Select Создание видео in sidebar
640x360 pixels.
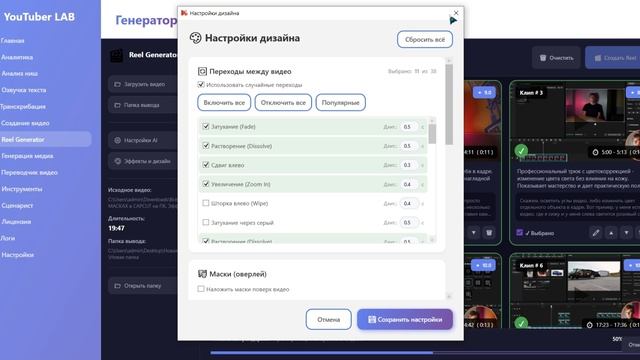click(25, 123)
